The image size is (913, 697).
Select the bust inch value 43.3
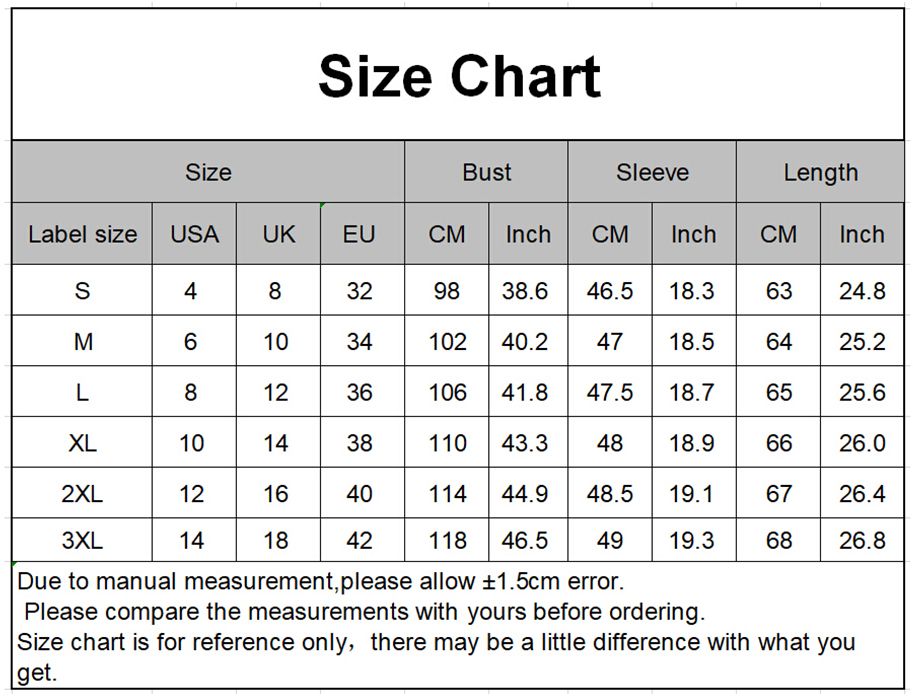[x=525, y=442]
